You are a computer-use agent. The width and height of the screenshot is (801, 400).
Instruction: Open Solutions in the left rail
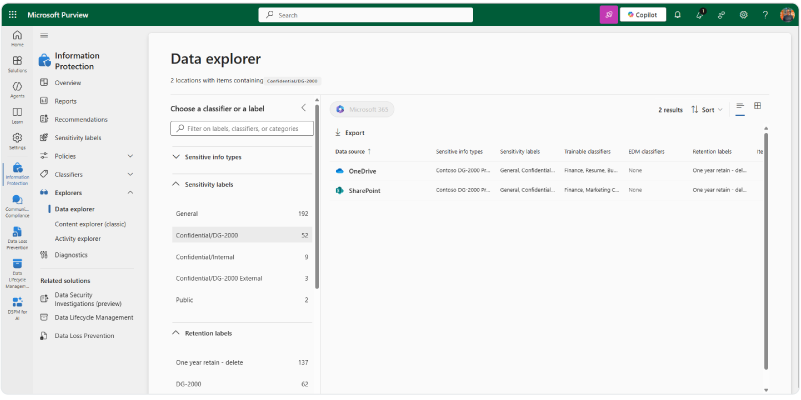pos(17,63)
